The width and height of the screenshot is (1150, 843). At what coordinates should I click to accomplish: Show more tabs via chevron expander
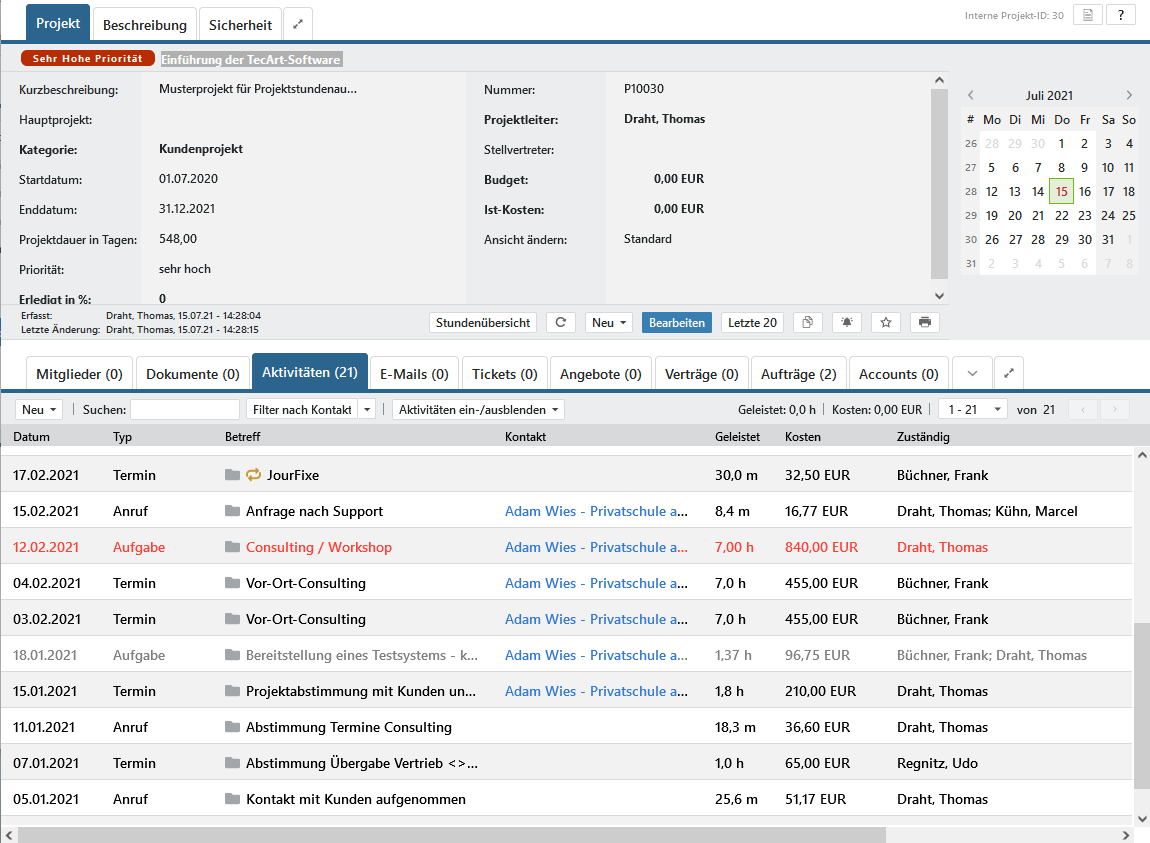tap(973, 373)
